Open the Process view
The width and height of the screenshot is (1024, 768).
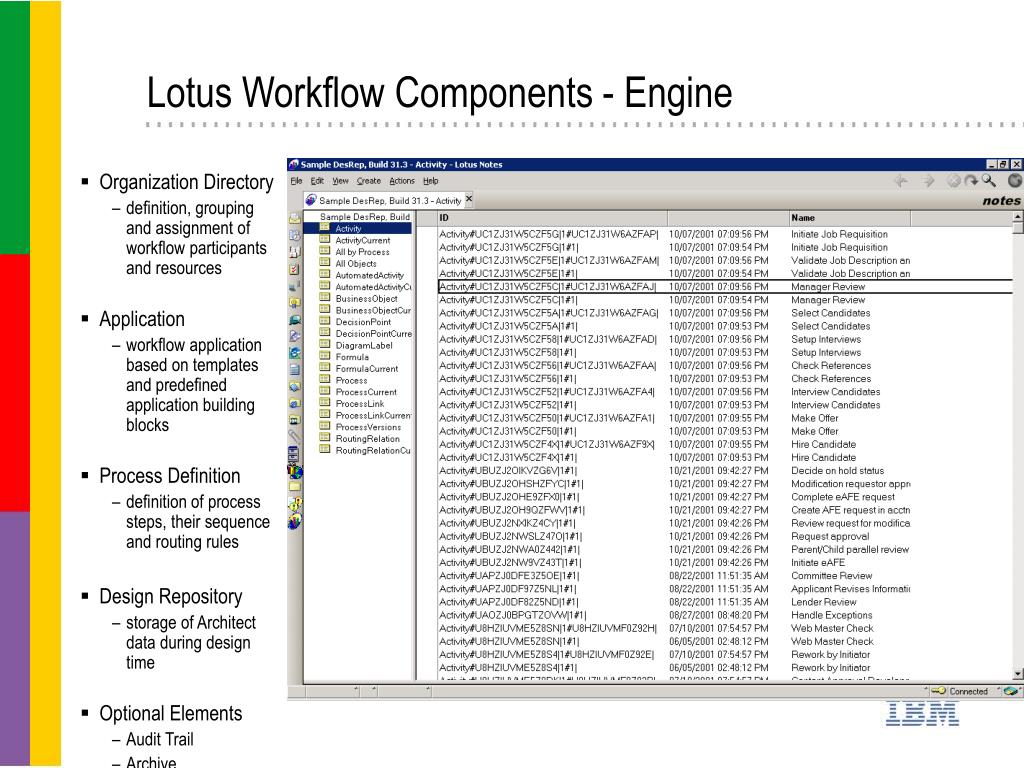351,381
